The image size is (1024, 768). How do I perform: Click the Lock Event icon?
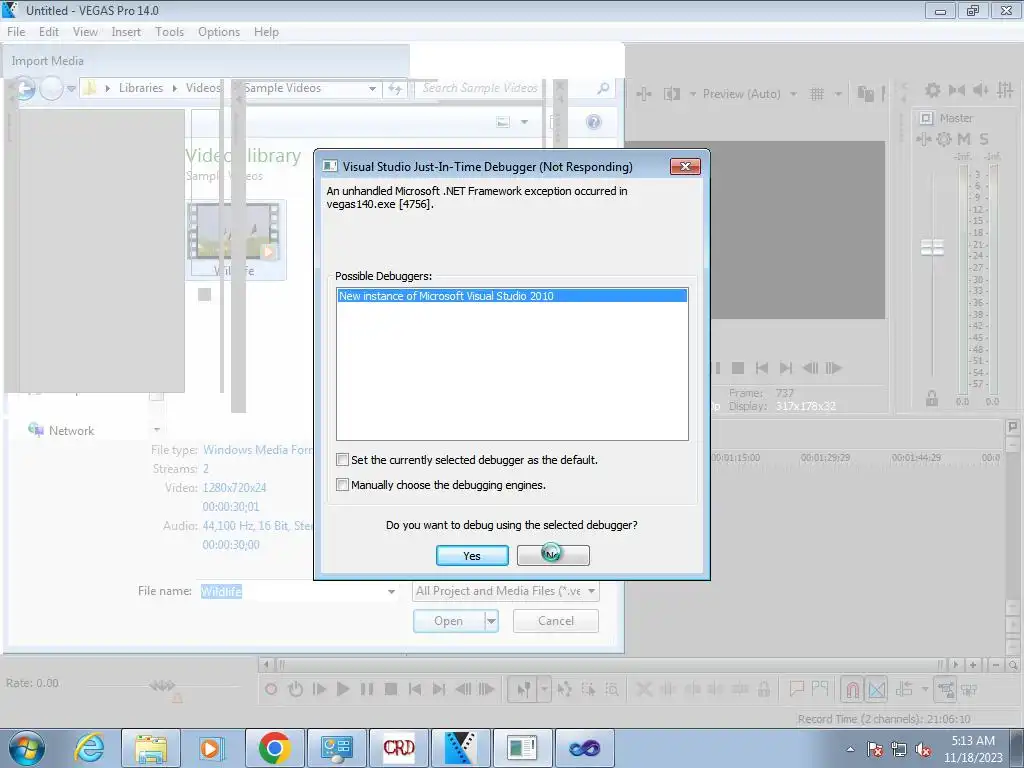[x=763, y=689]
